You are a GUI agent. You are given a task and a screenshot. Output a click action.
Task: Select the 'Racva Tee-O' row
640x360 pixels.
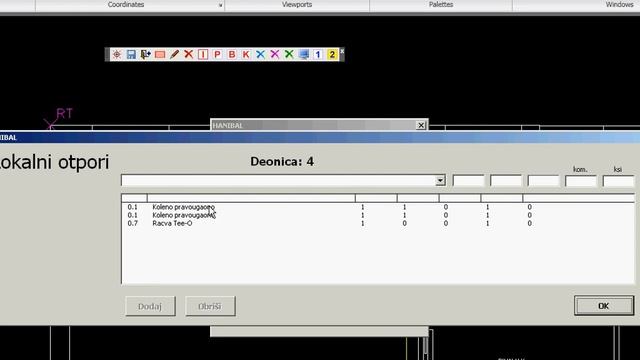378,223
